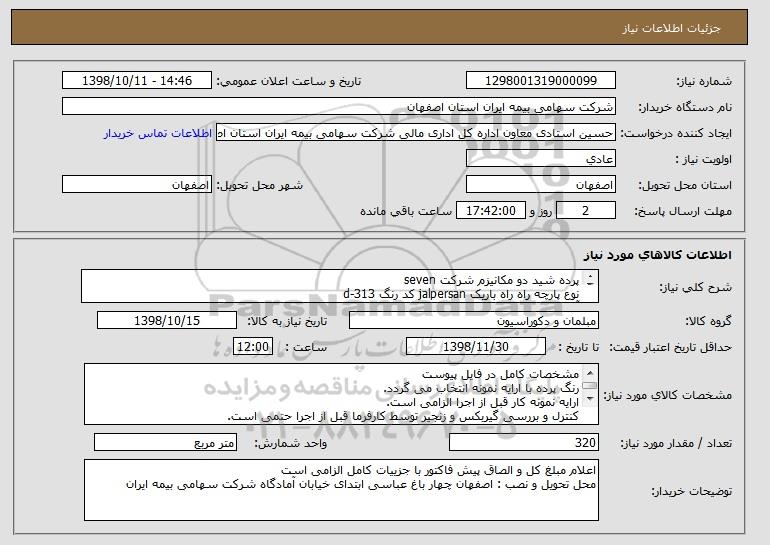Click the quantity field showing 320
Viewport: 770px width, 545px height.
524,442
